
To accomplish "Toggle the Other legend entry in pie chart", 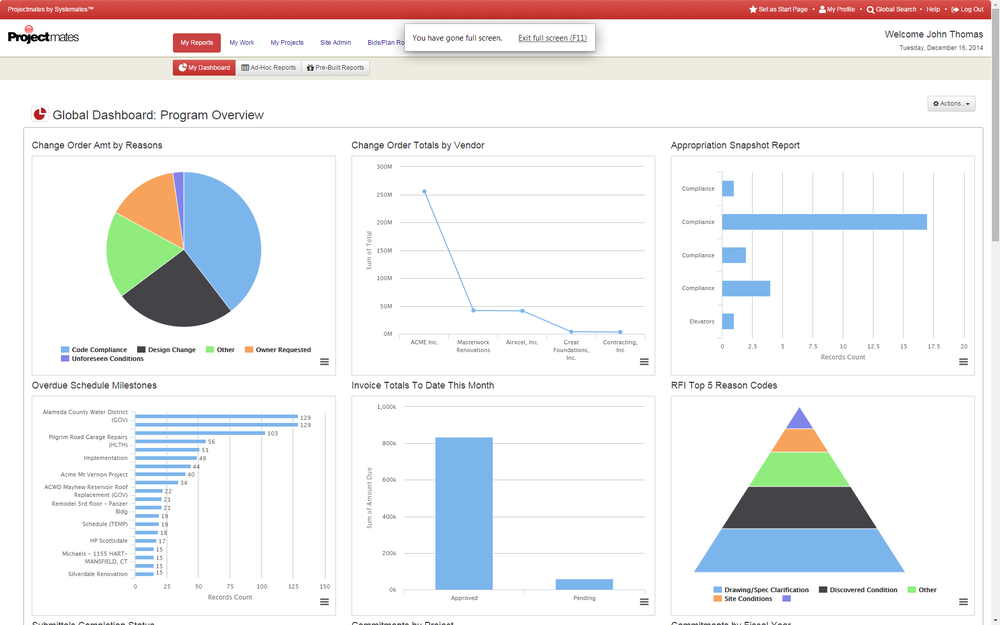I will point(220,349).
